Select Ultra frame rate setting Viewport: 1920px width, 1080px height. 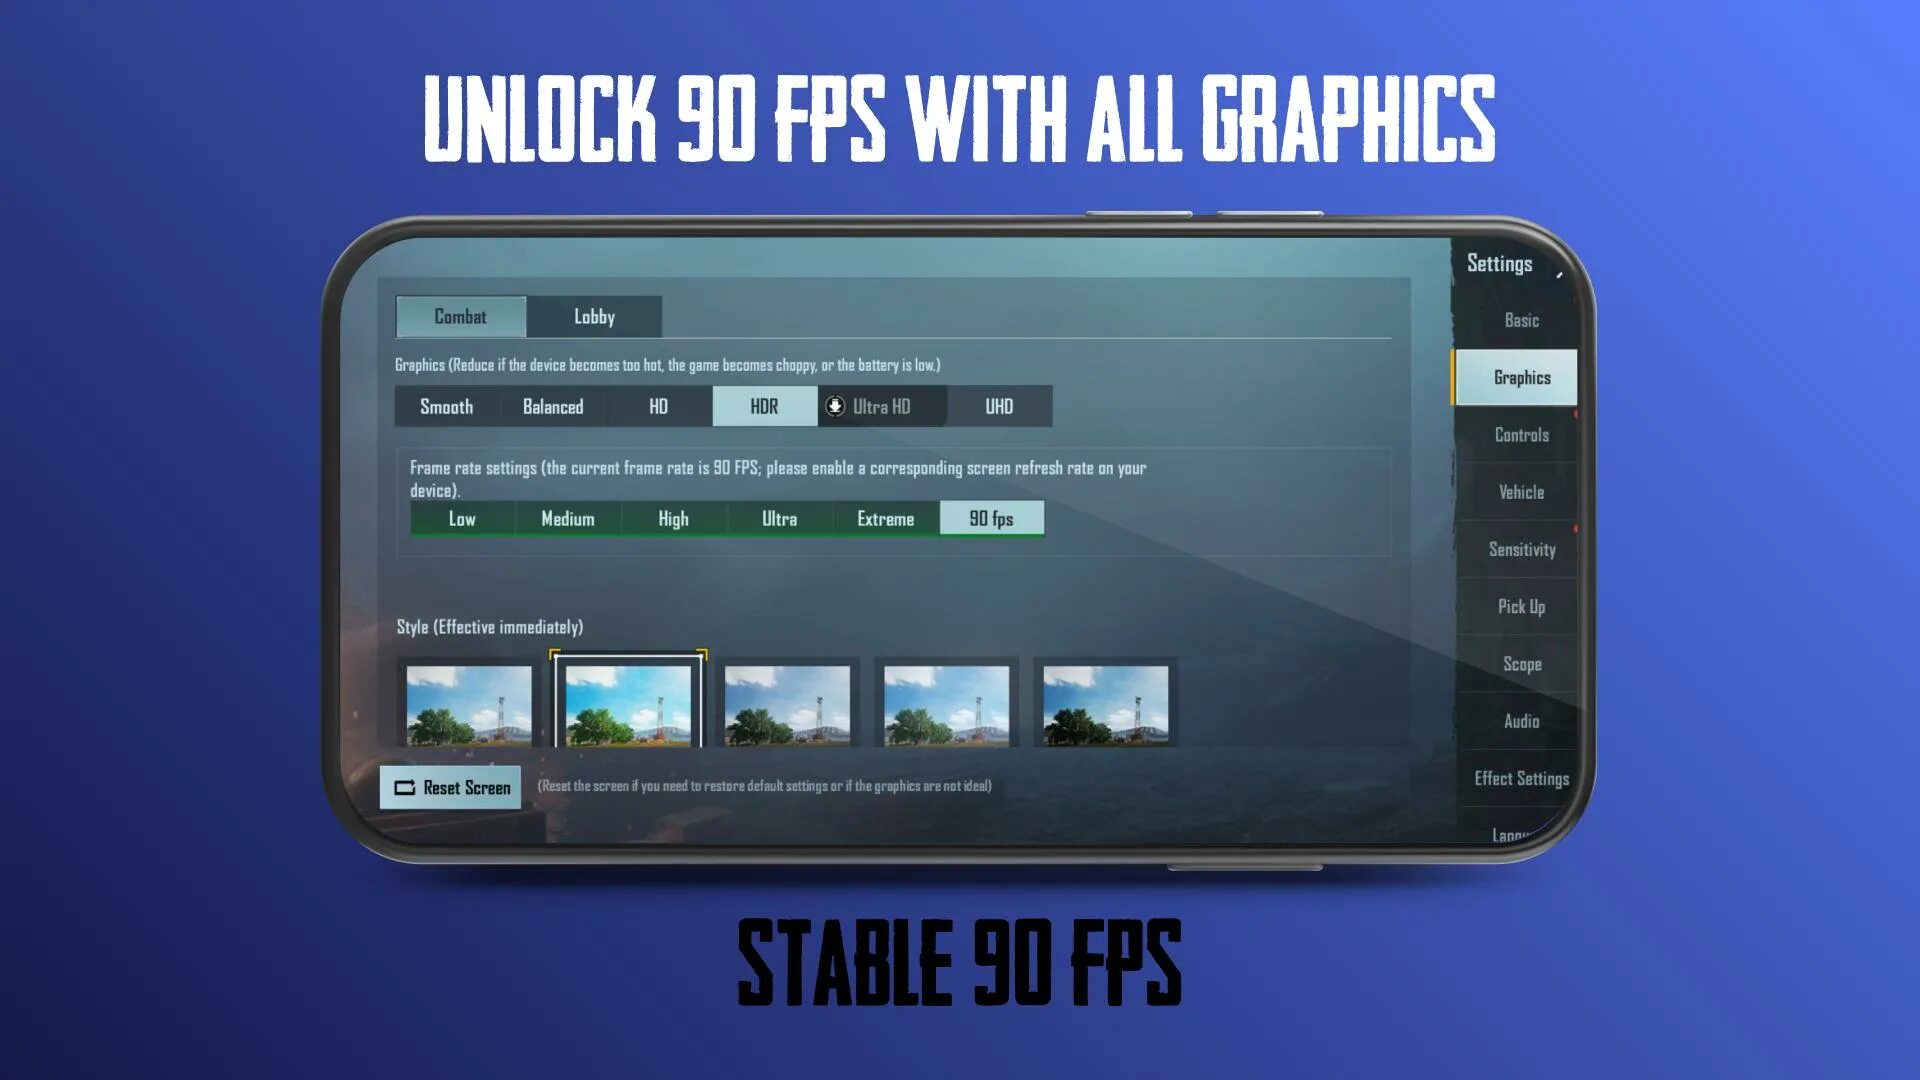pos(779,517)
